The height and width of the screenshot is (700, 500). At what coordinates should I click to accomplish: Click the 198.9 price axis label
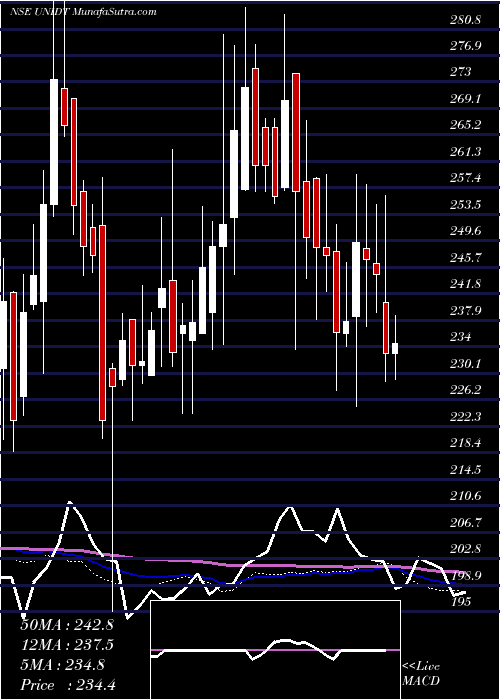[465, 575]
